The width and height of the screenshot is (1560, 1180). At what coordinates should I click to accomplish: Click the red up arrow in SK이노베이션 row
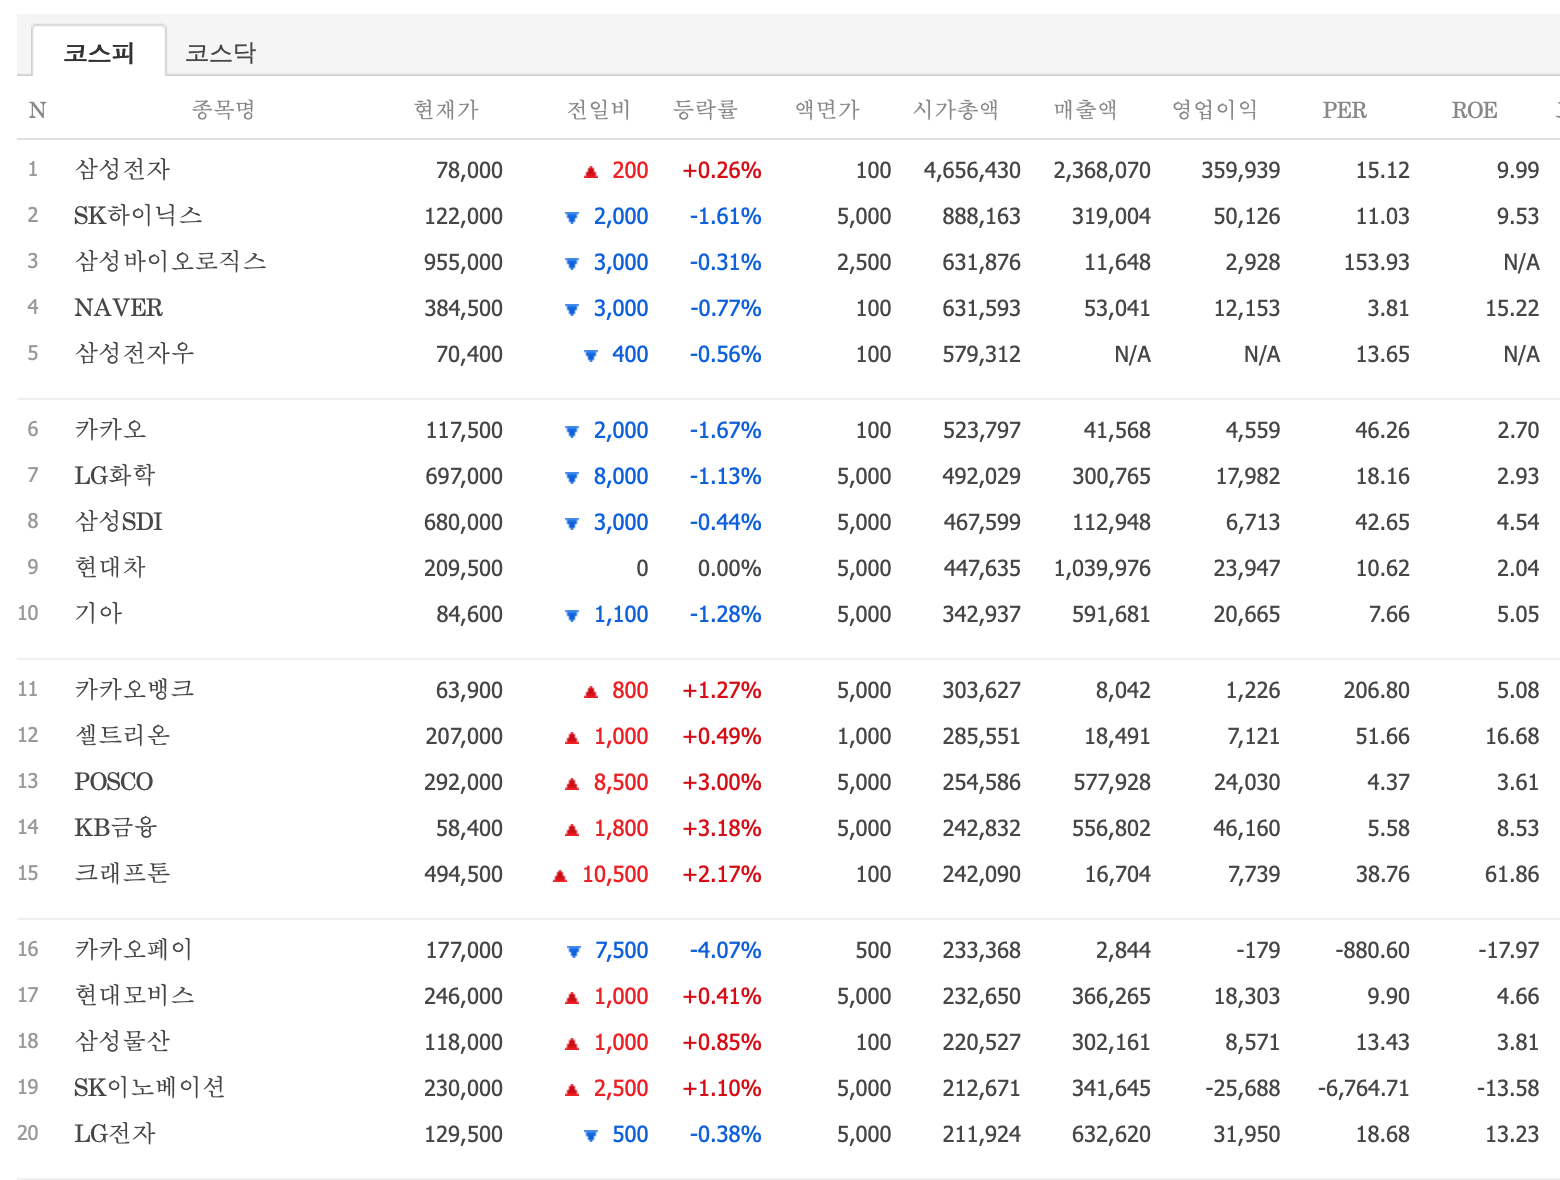pyautogui.click(x=572, y=1089)
